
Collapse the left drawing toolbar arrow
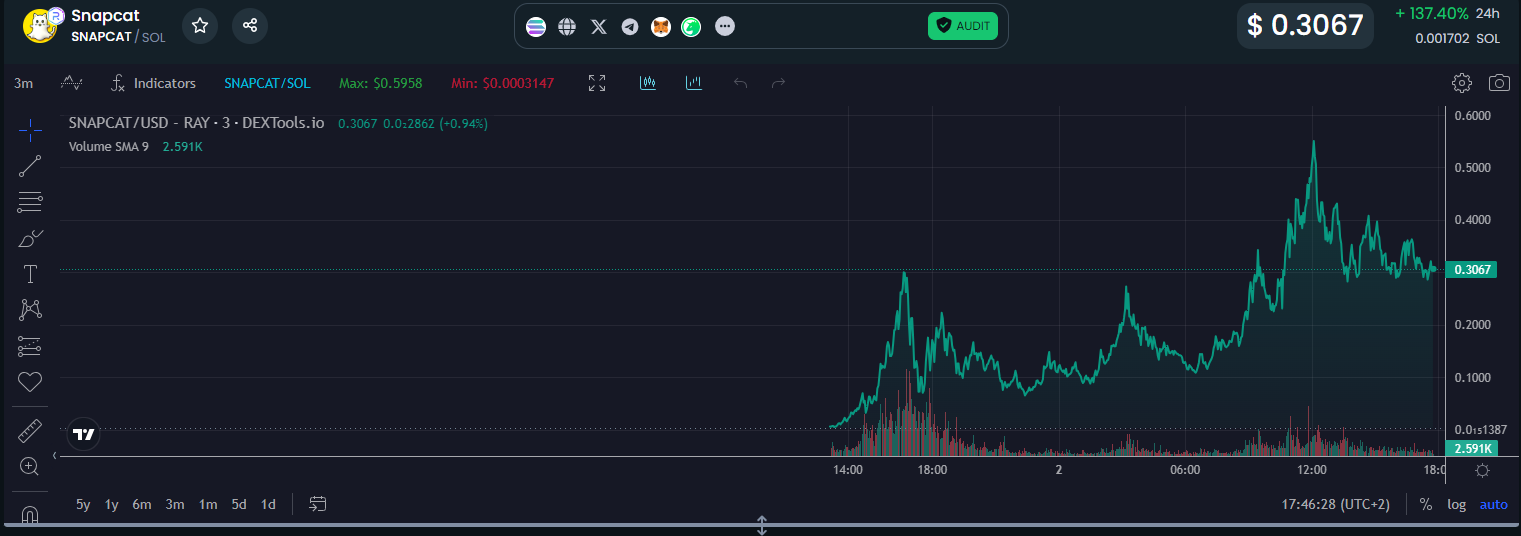point(55,455)
